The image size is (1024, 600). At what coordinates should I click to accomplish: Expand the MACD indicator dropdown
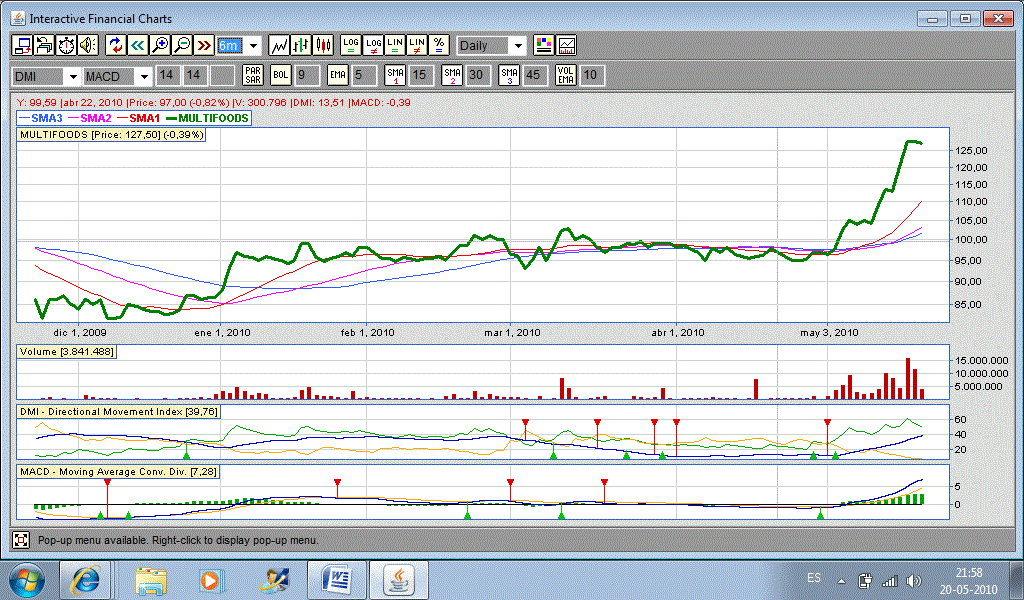click(143, 77)
